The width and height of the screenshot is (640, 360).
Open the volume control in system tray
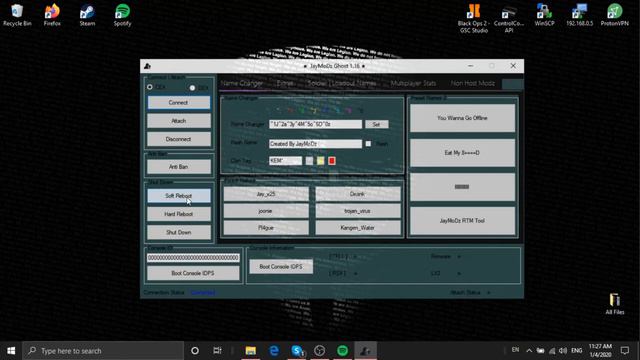pos(563,351)
